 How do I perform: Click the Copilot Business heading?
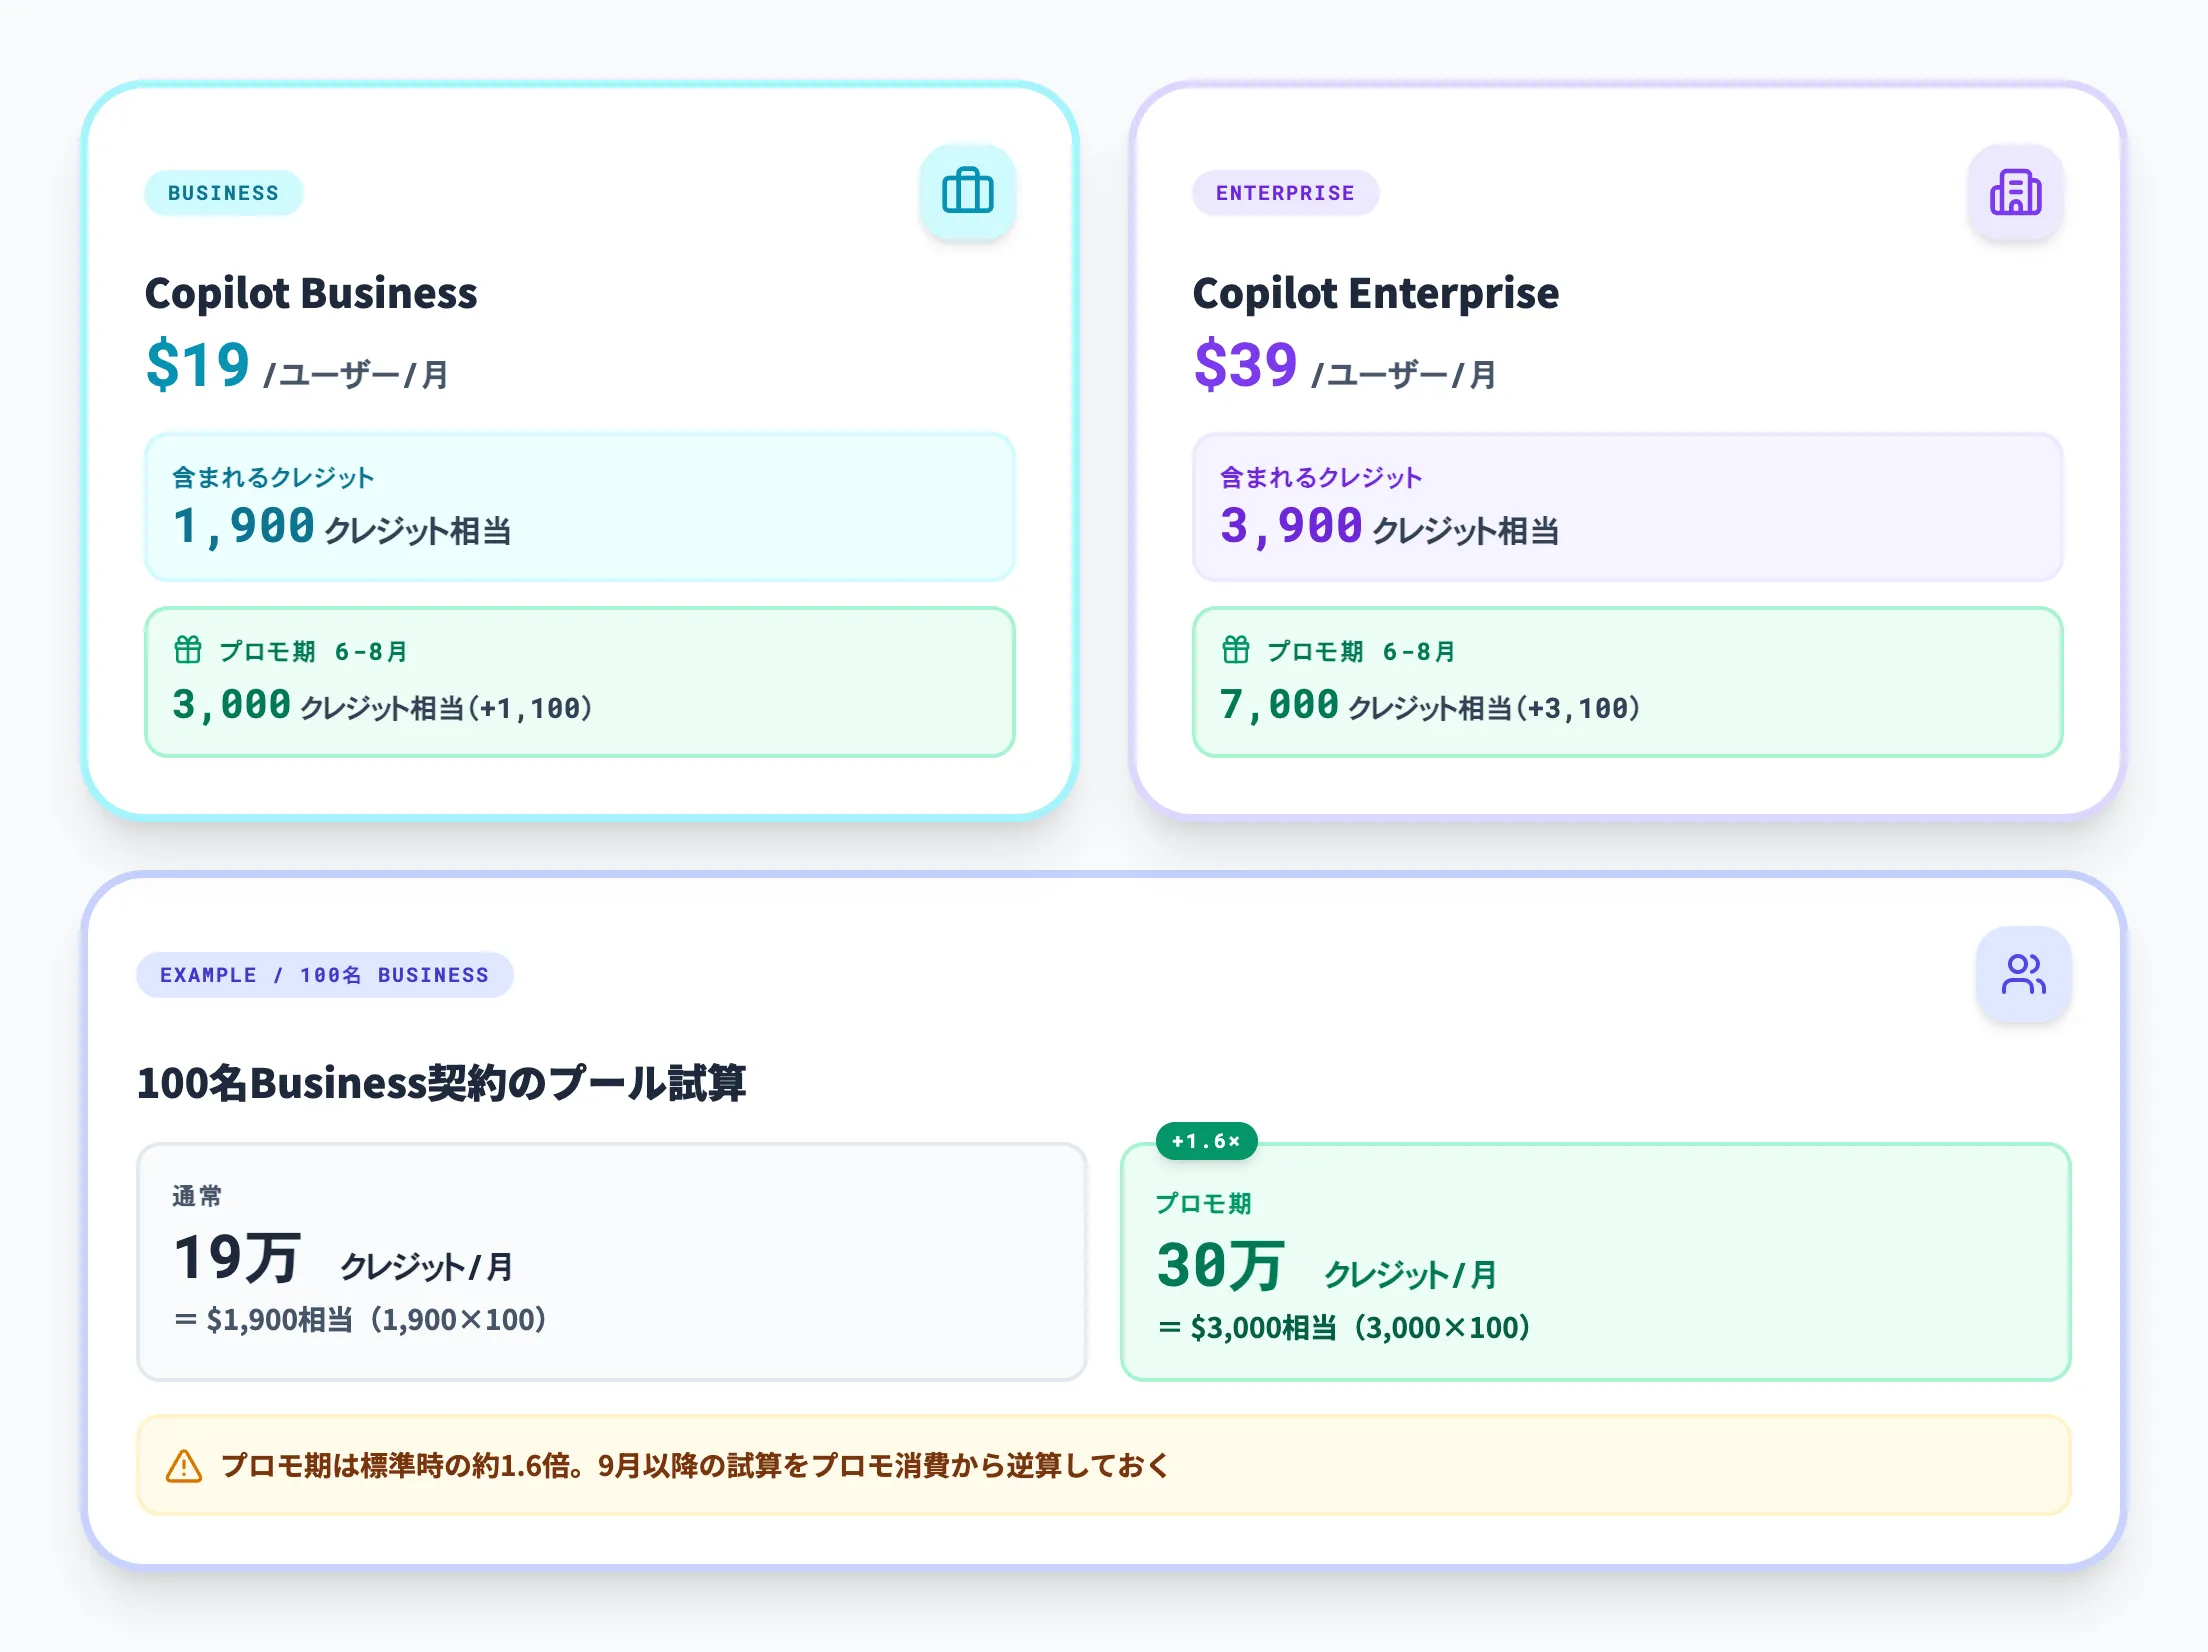pos(311,293)
